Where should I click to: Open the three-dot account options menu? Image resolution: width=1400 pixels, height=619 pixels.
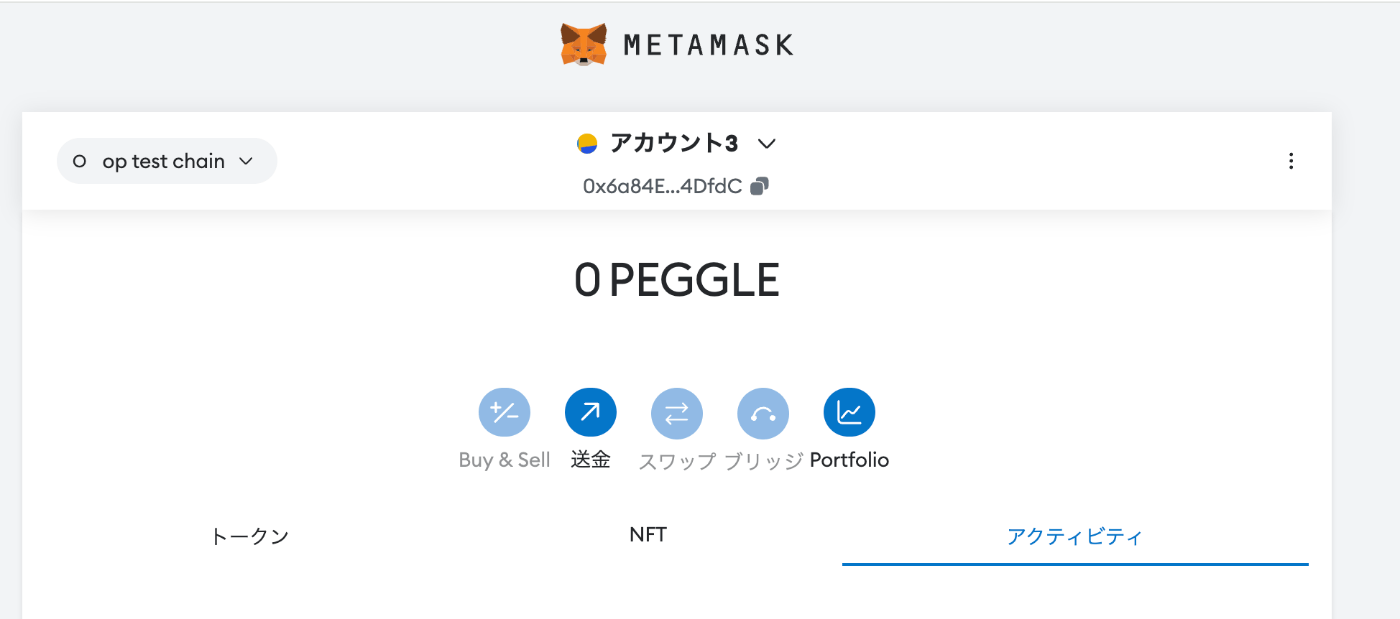tap(1291, 161)
